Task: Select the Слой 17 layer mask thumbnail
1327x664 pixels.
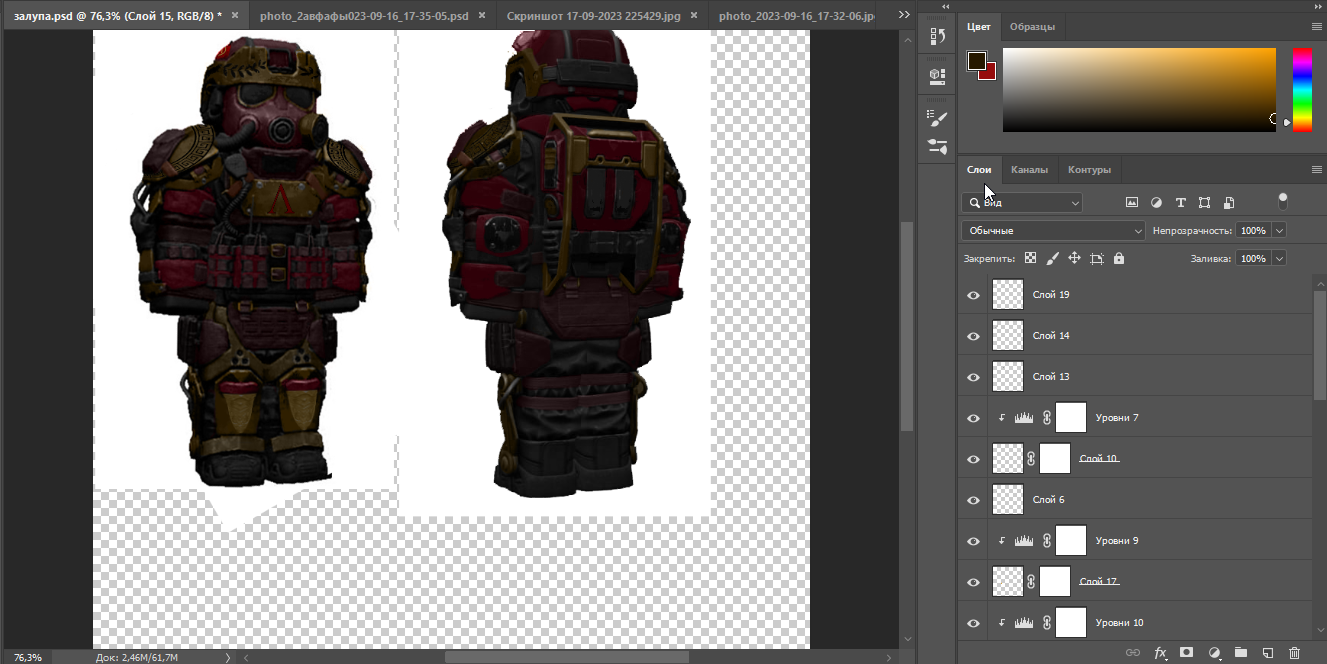Action: click(1055, 582)
